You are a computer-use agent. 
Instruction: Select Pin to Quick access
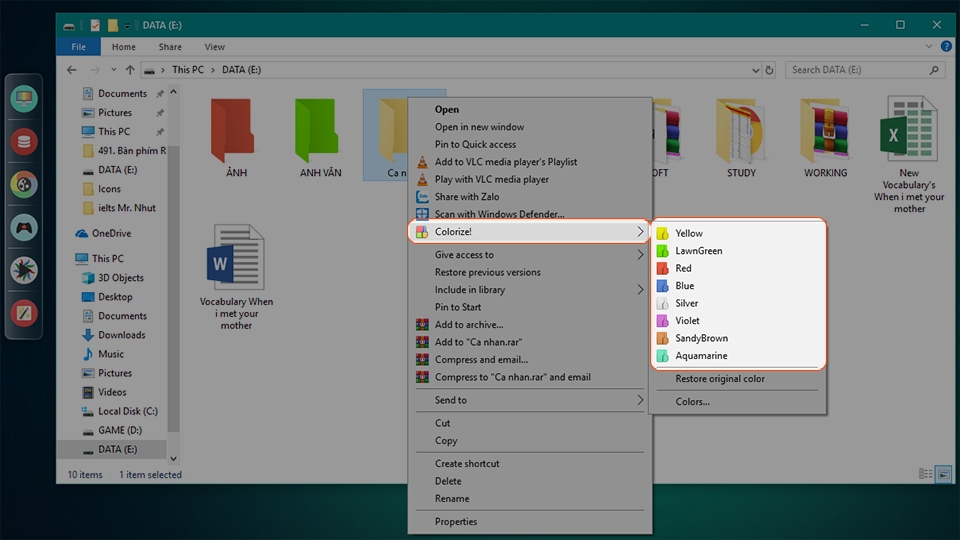tap(475, 144)
